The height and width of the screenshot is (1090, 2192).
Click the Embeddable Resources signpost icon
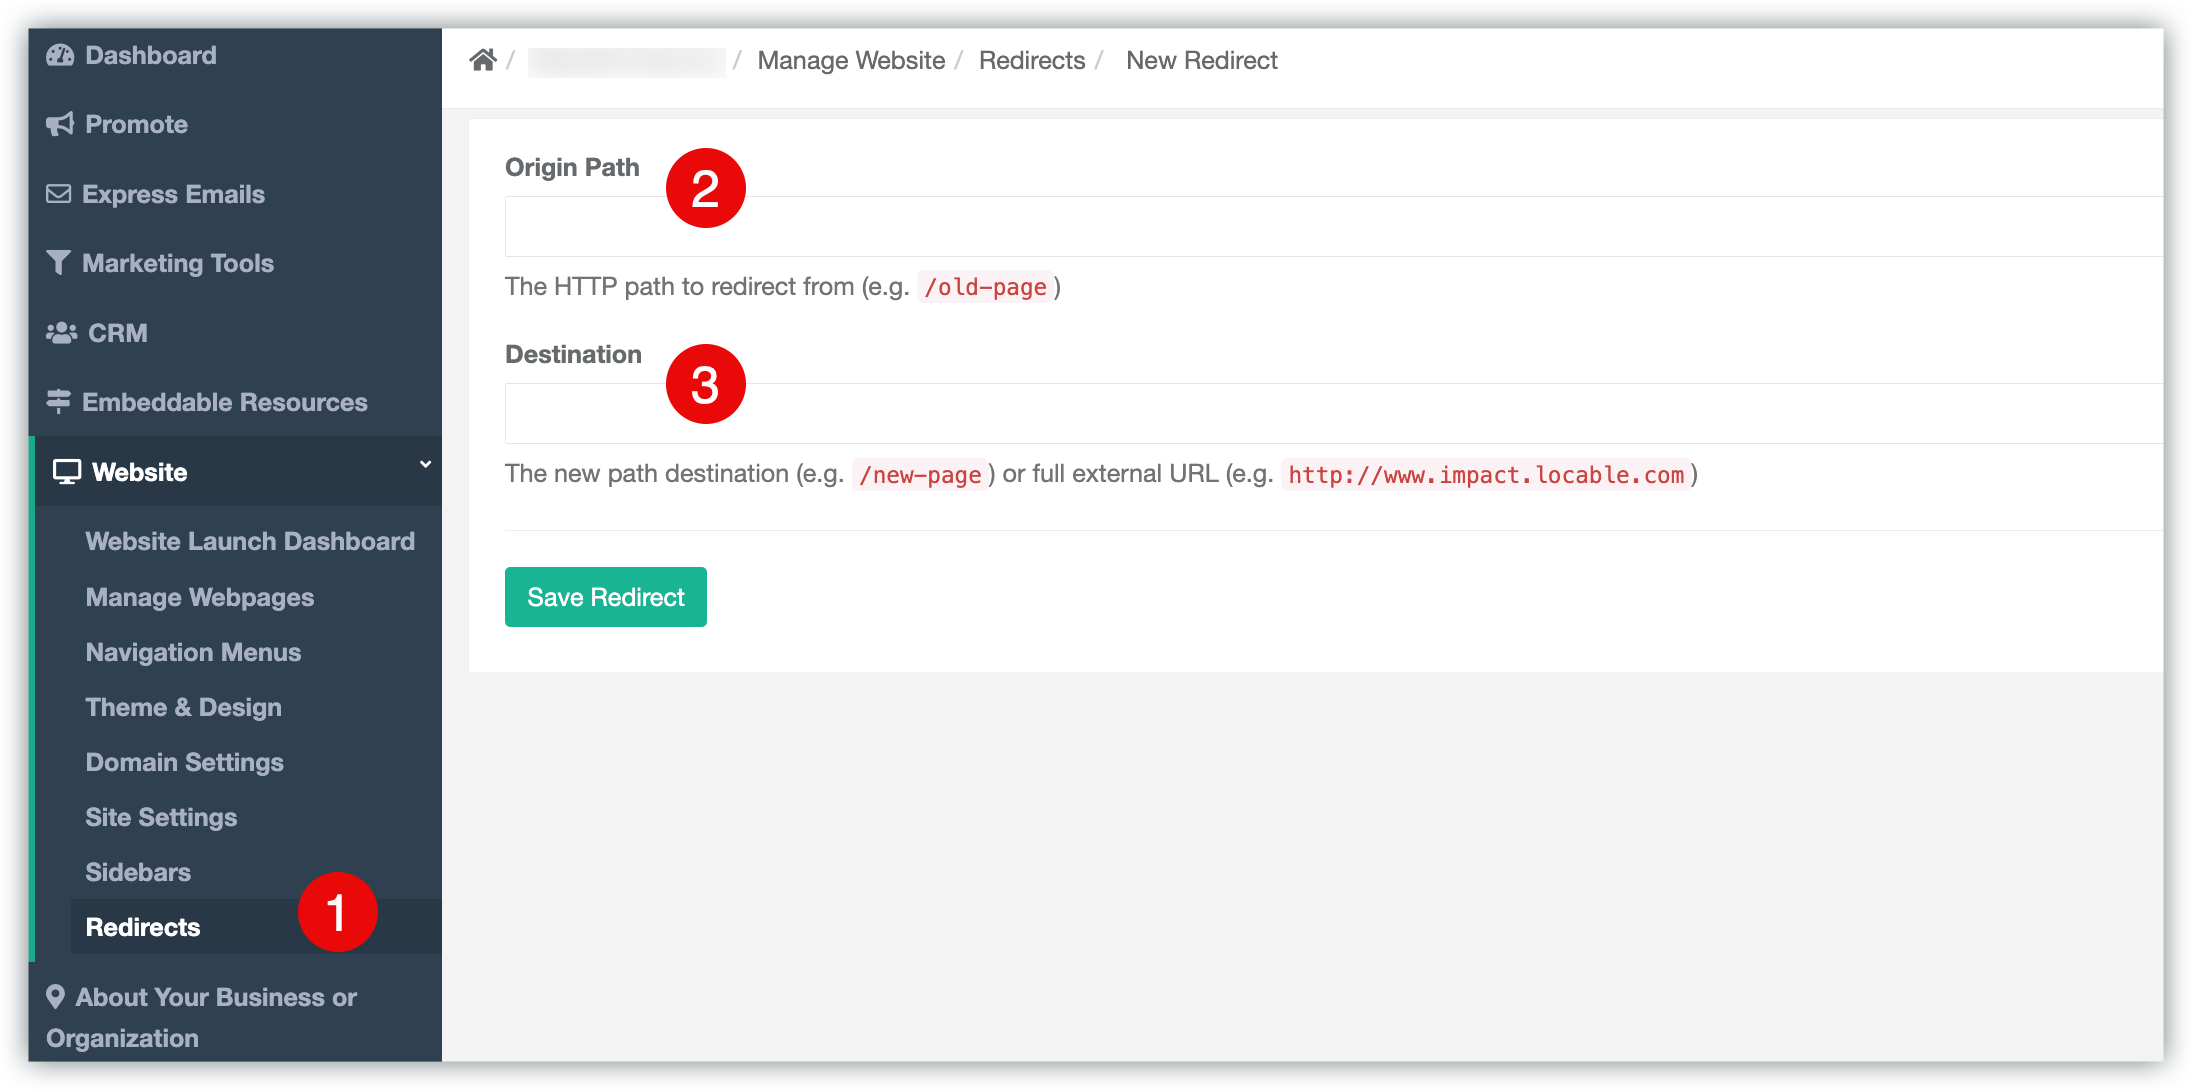point(59,402)
